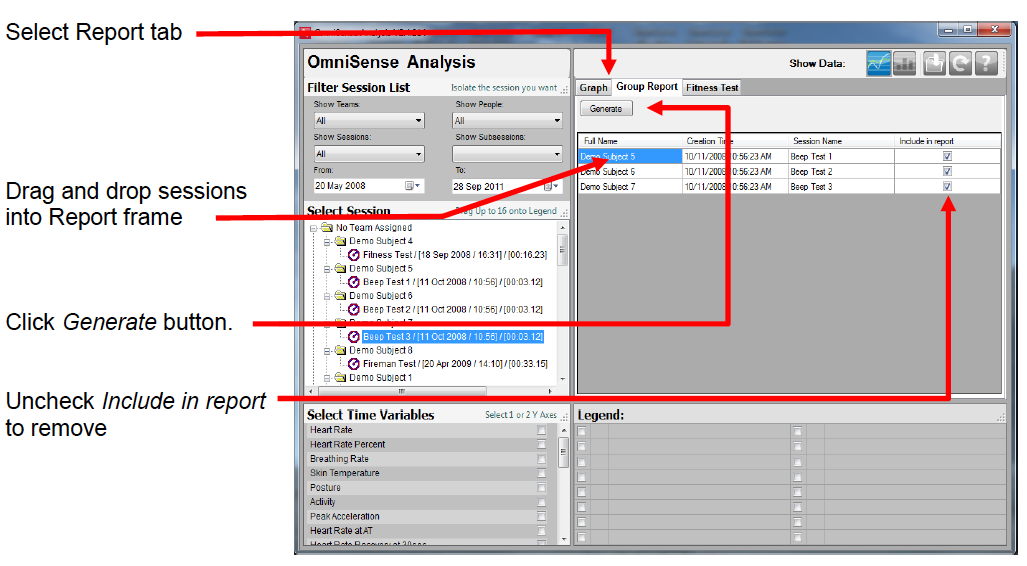Viewport: 1027px width, 566px height.
Task: Click the session tree horizontal scrollbar thumb
Action: [x=402, y=391]
